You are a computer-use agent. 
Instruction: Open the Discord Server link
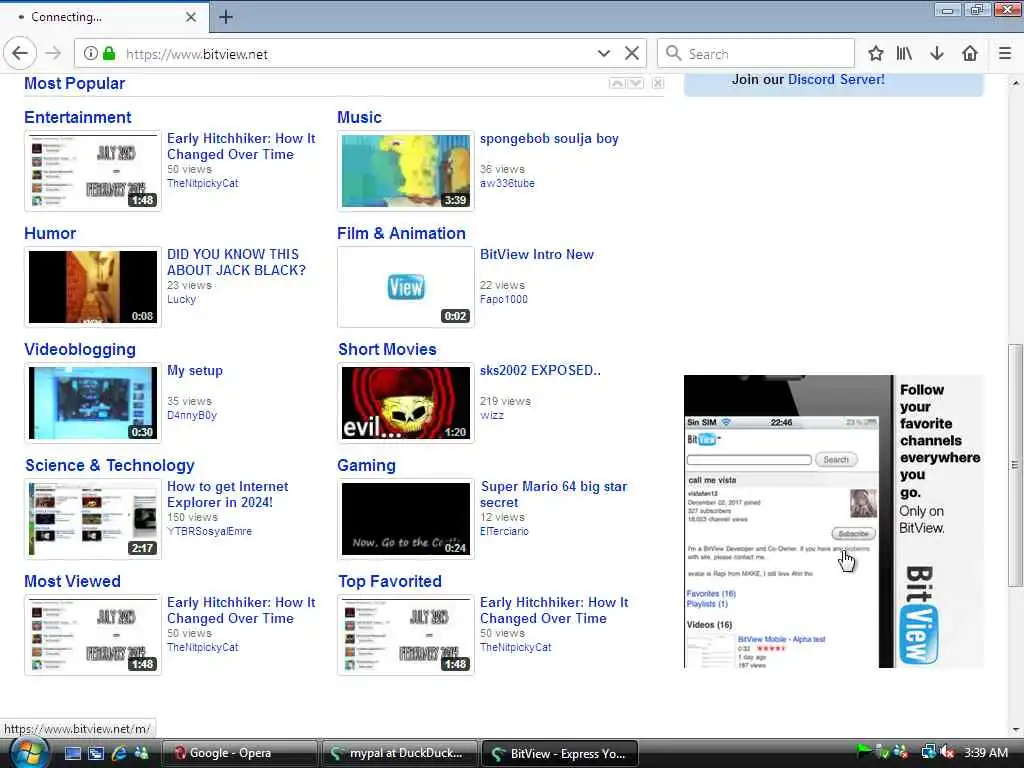click(x=836, y=80)
